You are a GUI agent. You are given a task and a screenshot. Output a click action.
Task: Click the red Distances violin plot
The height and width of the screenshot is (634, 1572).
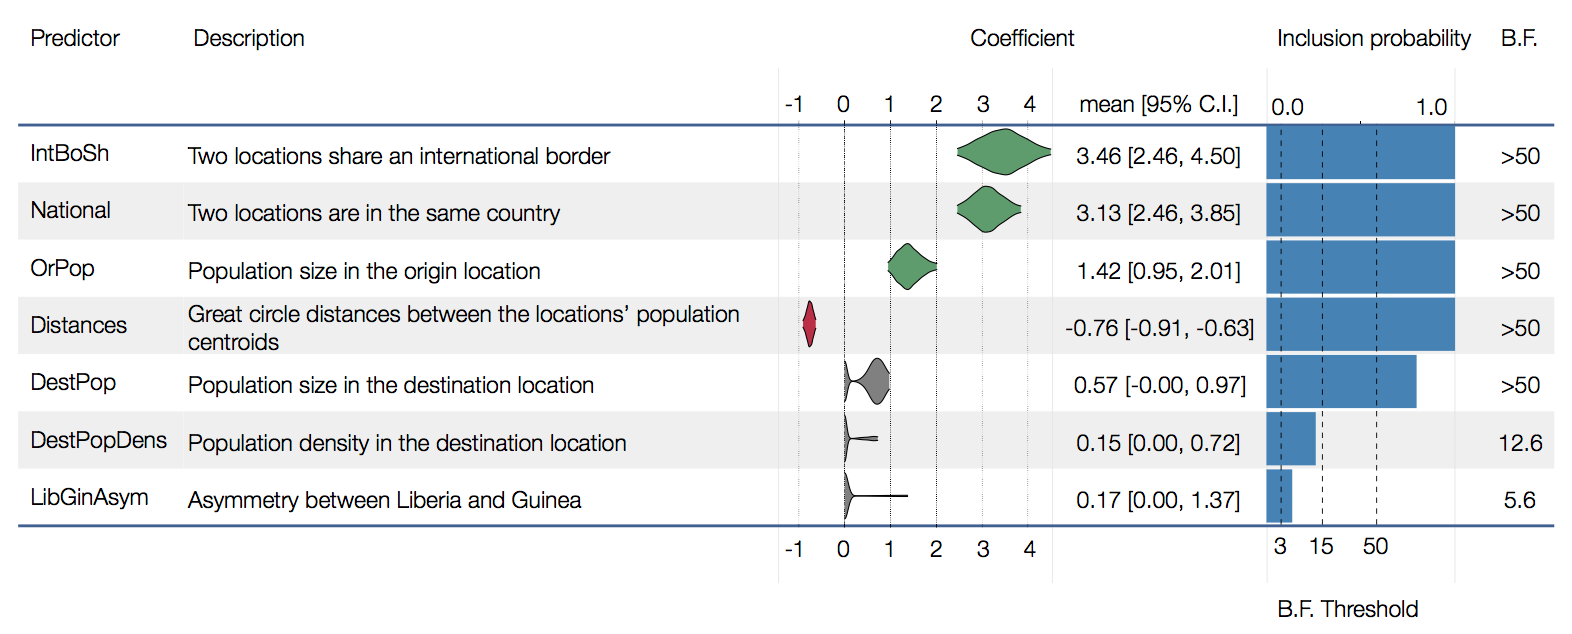[x=810, y=324]
